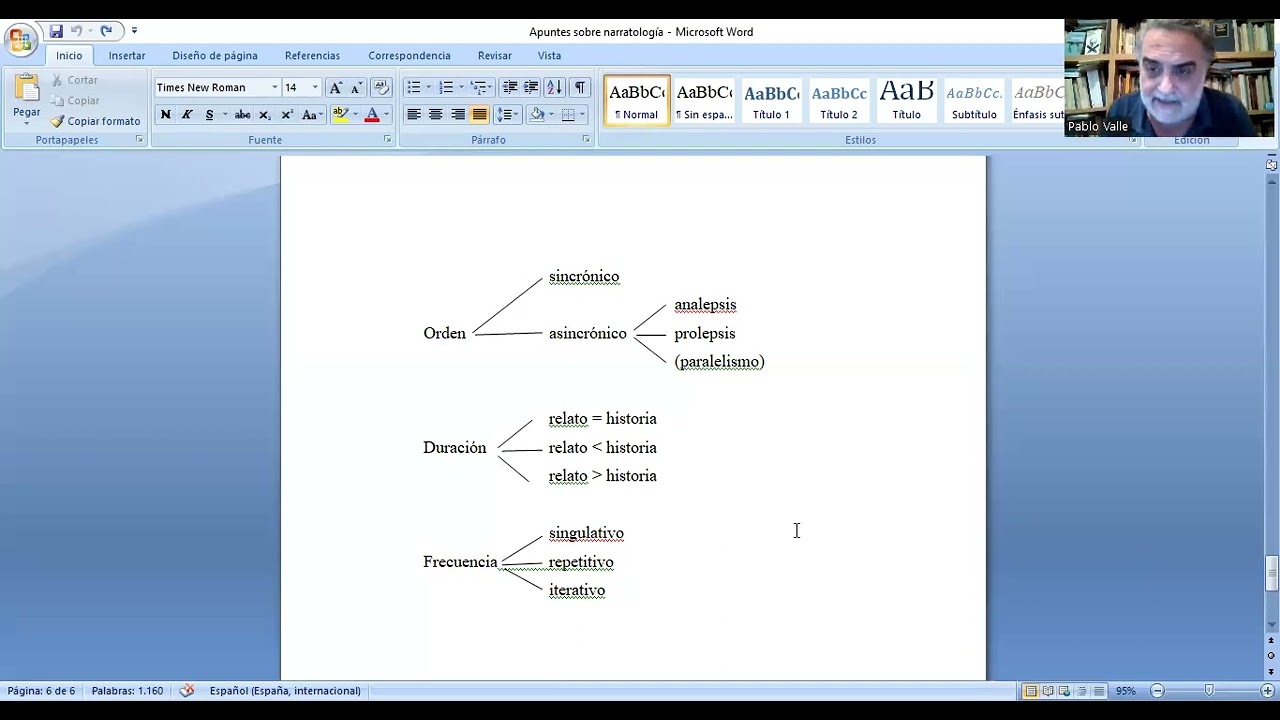Decrease paragraph indent
Screen dimensions: 1280x720
(510, 88)
